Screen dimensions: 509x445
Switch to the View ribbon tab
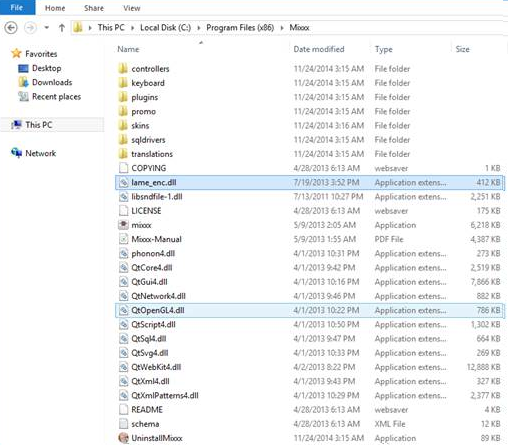click(x=132, y=8)
